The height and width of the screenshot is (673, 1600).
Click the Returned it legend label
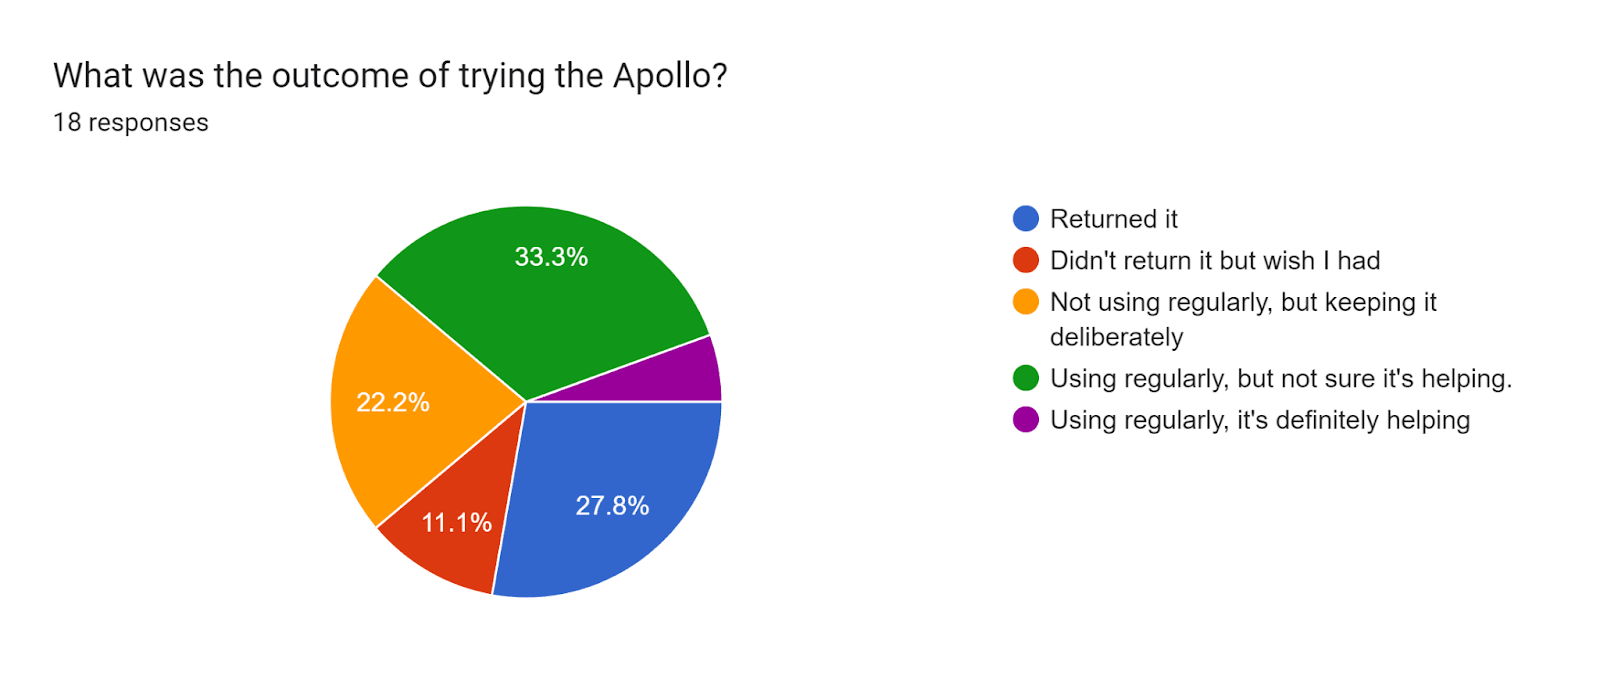(1114, 219)
